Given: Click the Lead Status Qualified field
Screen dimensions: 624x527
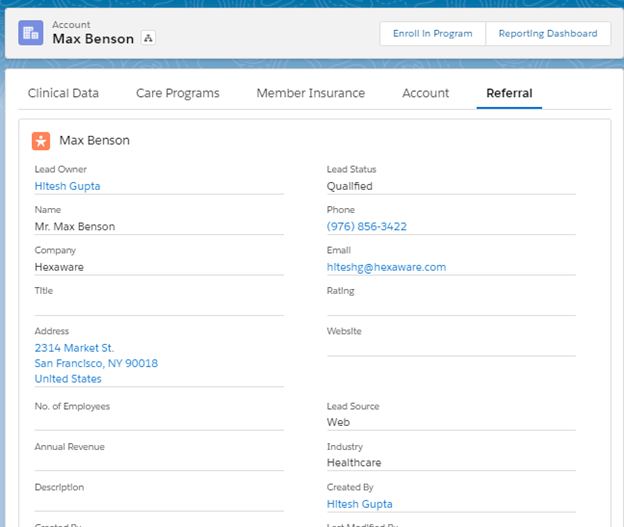Looking at the screenshot, I should [x=349, y=186].
